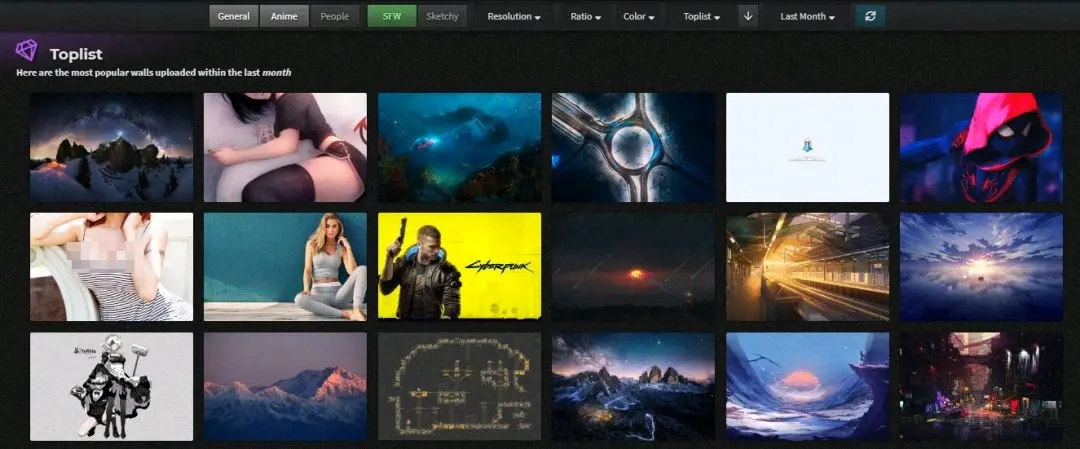This screenshot has width=1080, height=449.
Task: Toggle the Anime category filter
Action: click(x=284, y=16)
